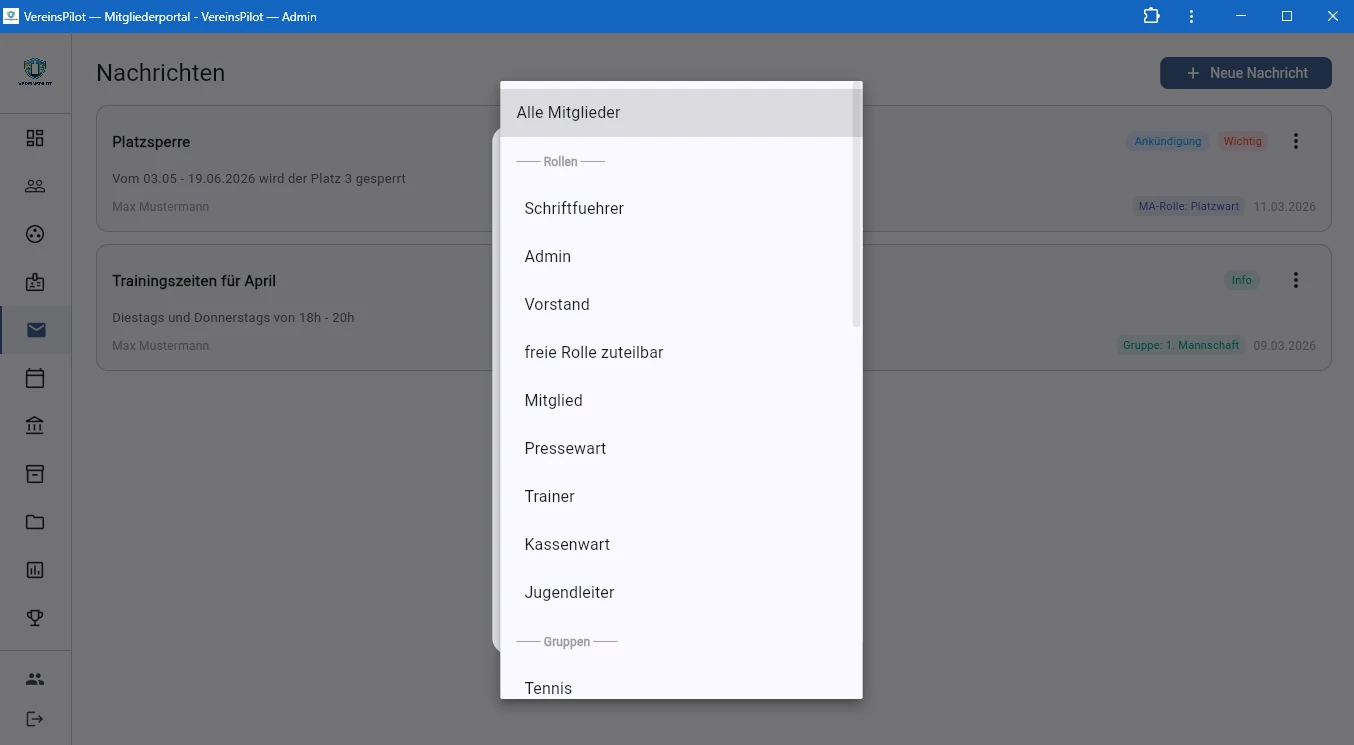Click the 'Neue Nachricht' button
The image size is (1354, 745).
1245,72
